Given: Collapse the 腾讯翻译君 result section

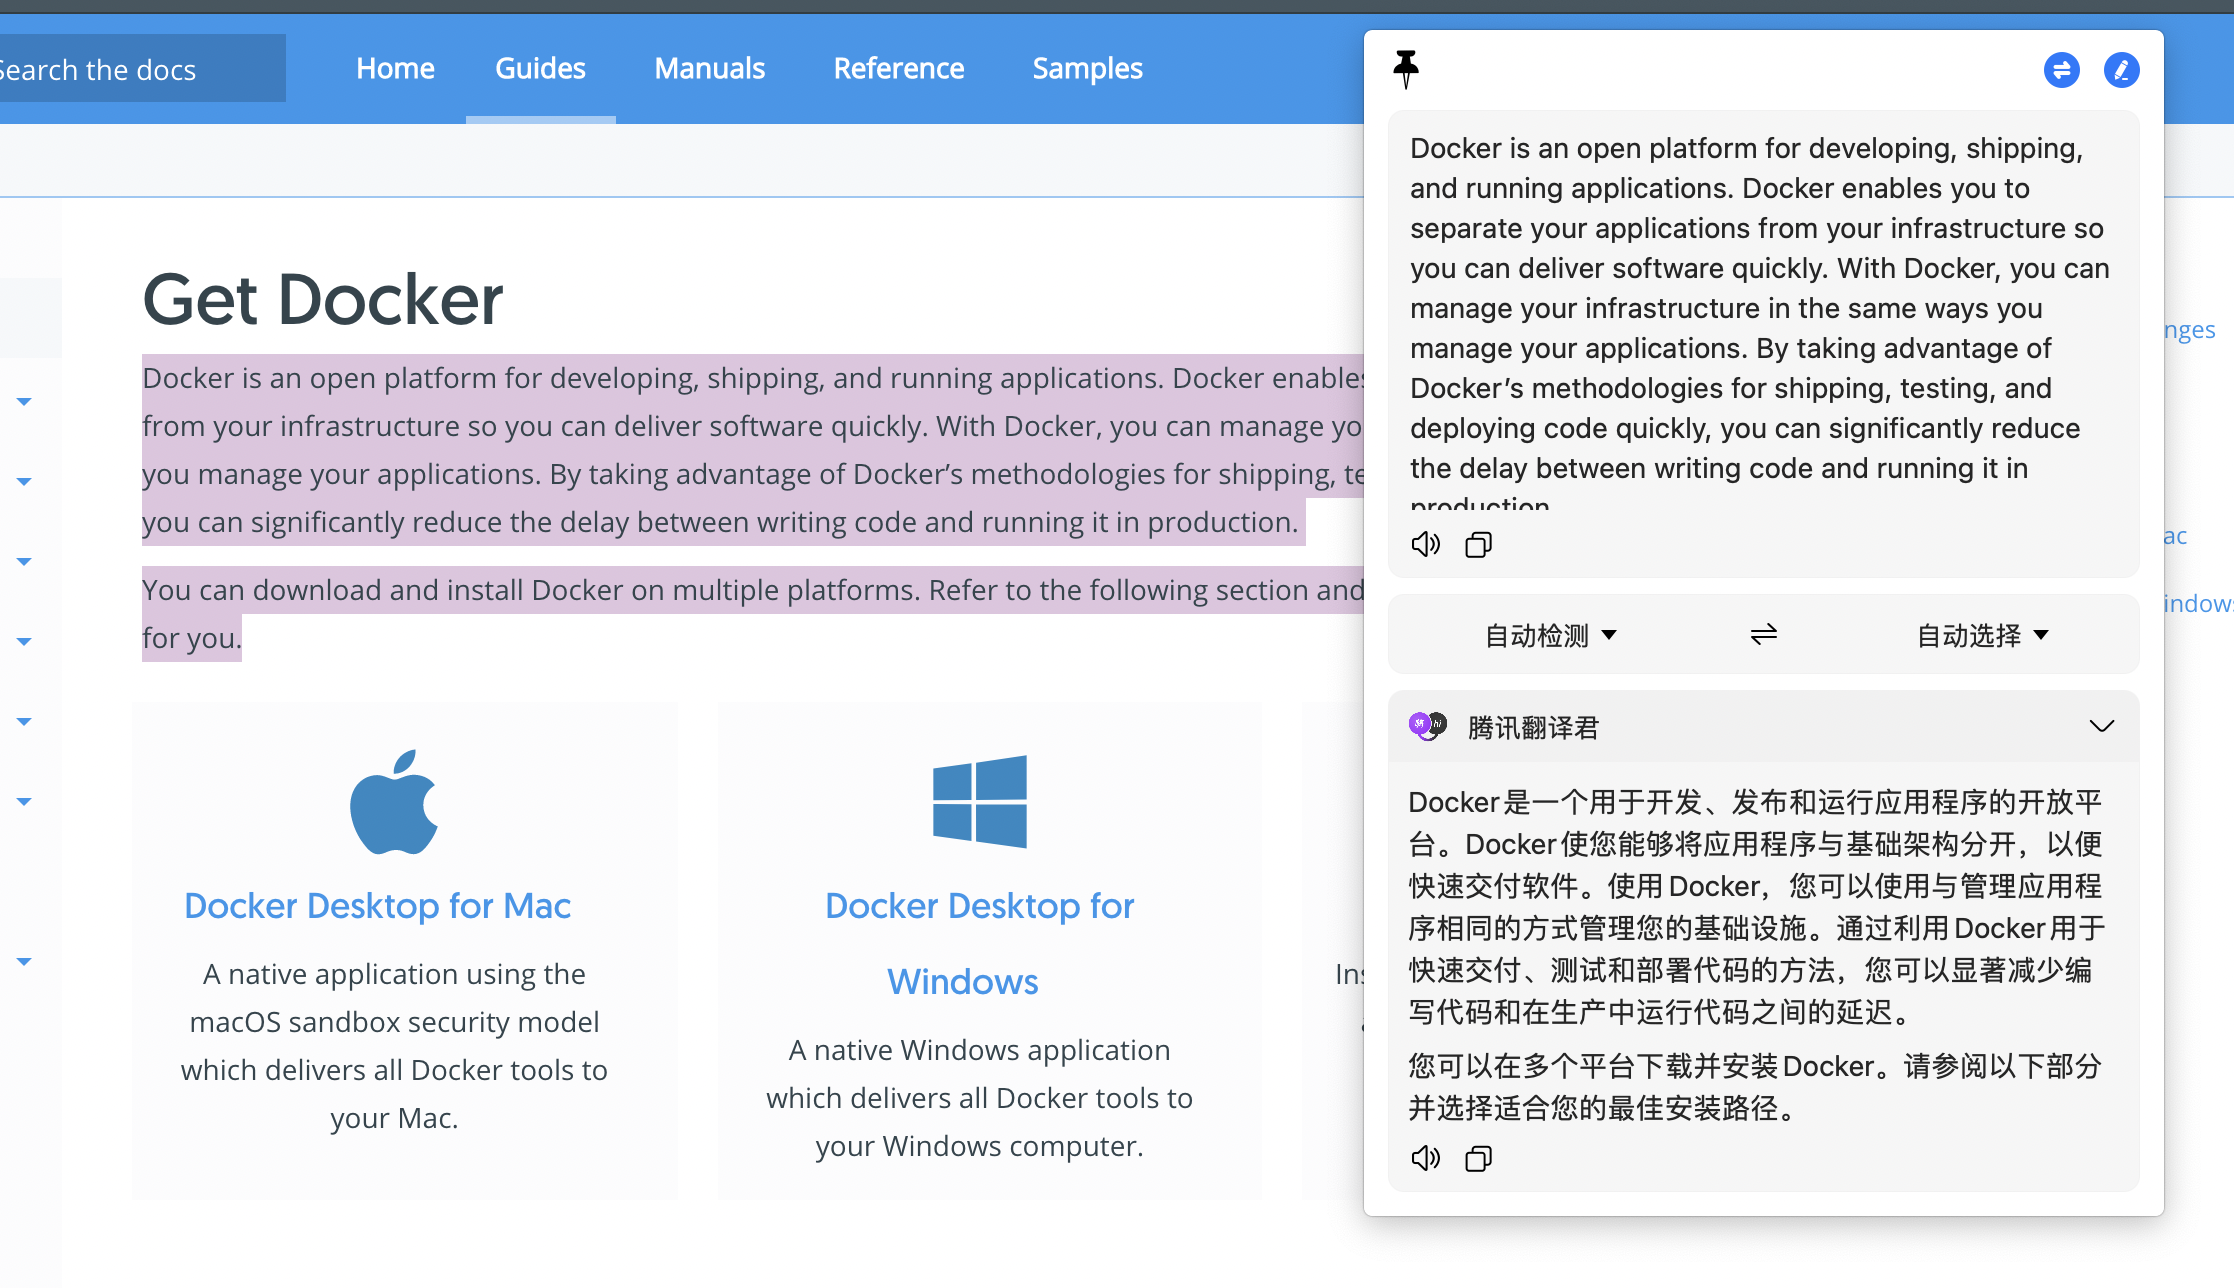Looking at the screenshot, I should pos(2102,726).
